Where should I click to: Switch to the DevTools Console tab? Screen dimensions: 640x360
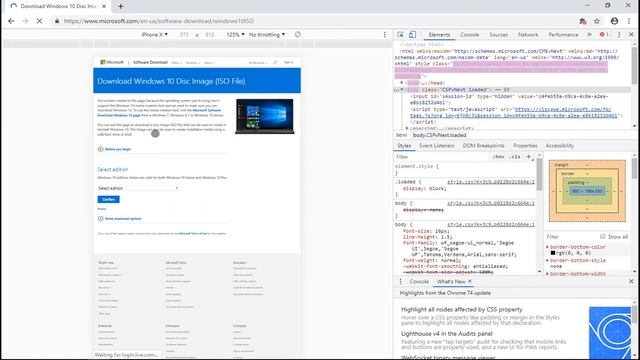coord(469,35)
